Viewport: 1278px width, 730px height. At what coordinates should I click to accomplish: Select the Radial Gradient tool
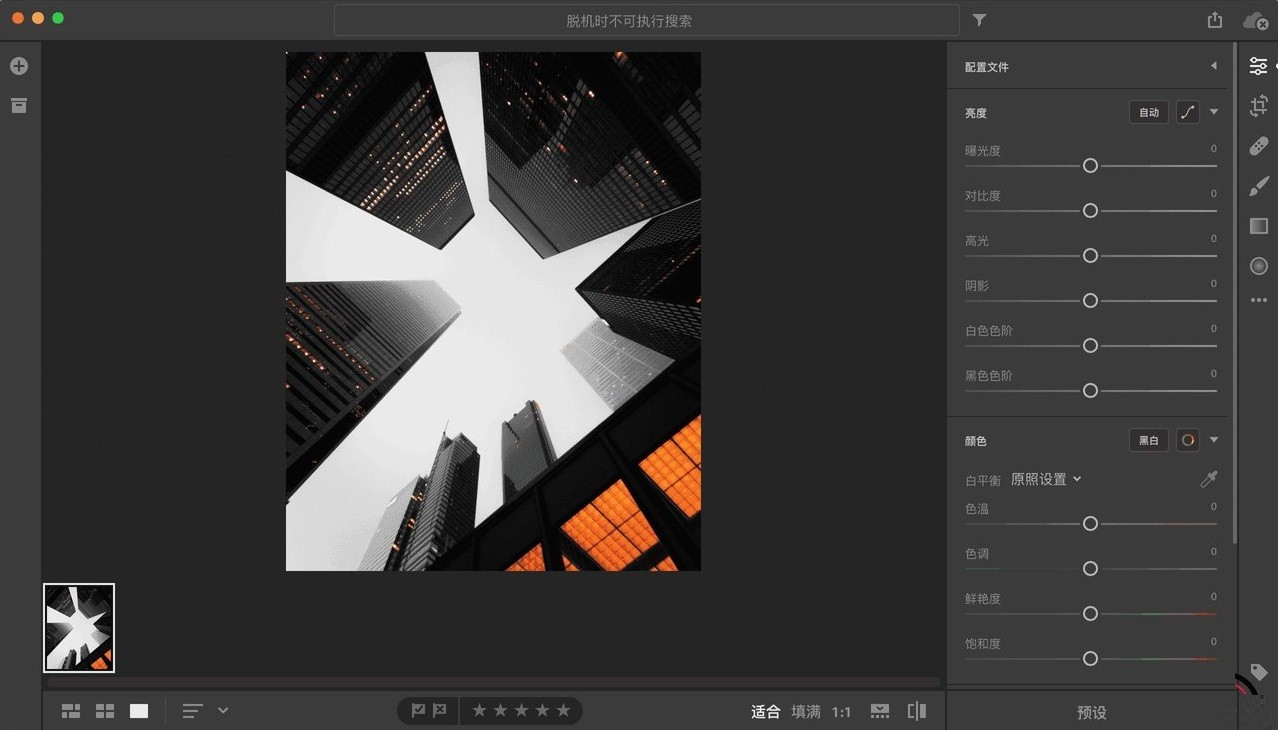(x=1258, y=266)
